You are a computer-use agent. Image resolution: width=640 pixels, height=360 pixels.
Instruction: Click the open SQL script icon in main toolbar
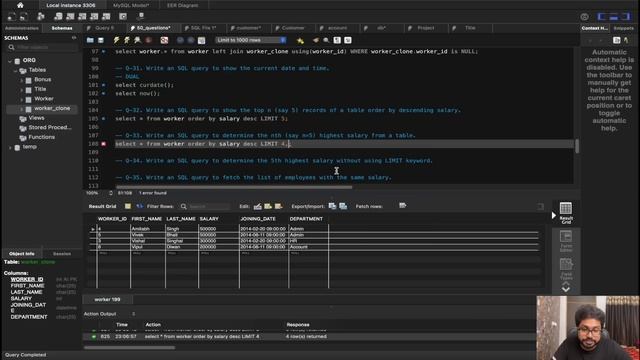24,16
